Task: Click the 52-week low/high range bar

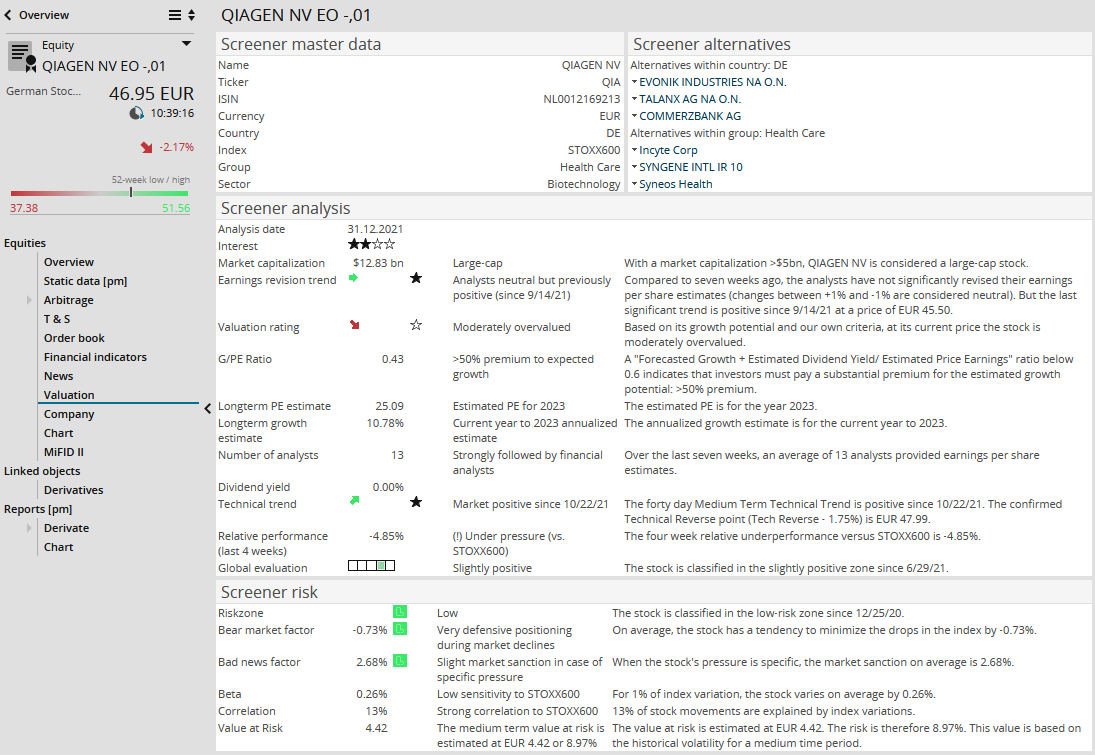Action: pos(99,192)
